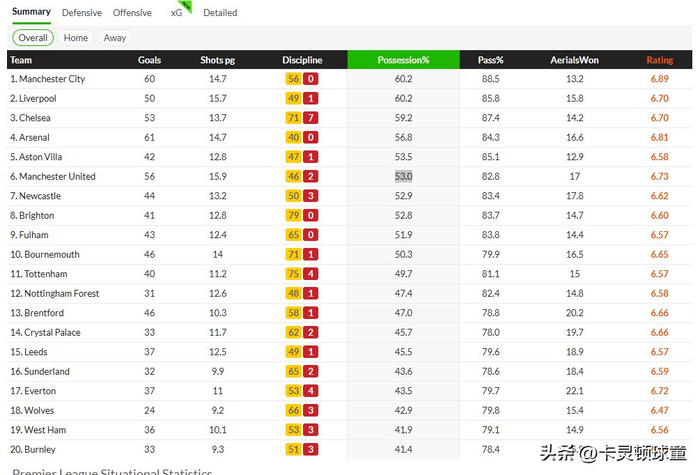This screenshot has width=700, height=475.
Task: Select the Home filter
Action: pos(76,38)
